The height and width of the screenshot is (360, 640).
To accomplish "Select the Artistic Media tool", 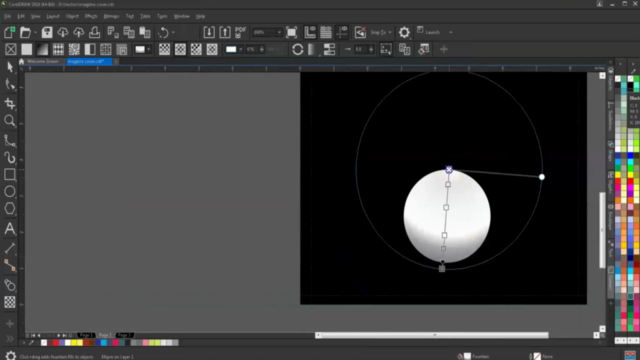I will 10,158.
